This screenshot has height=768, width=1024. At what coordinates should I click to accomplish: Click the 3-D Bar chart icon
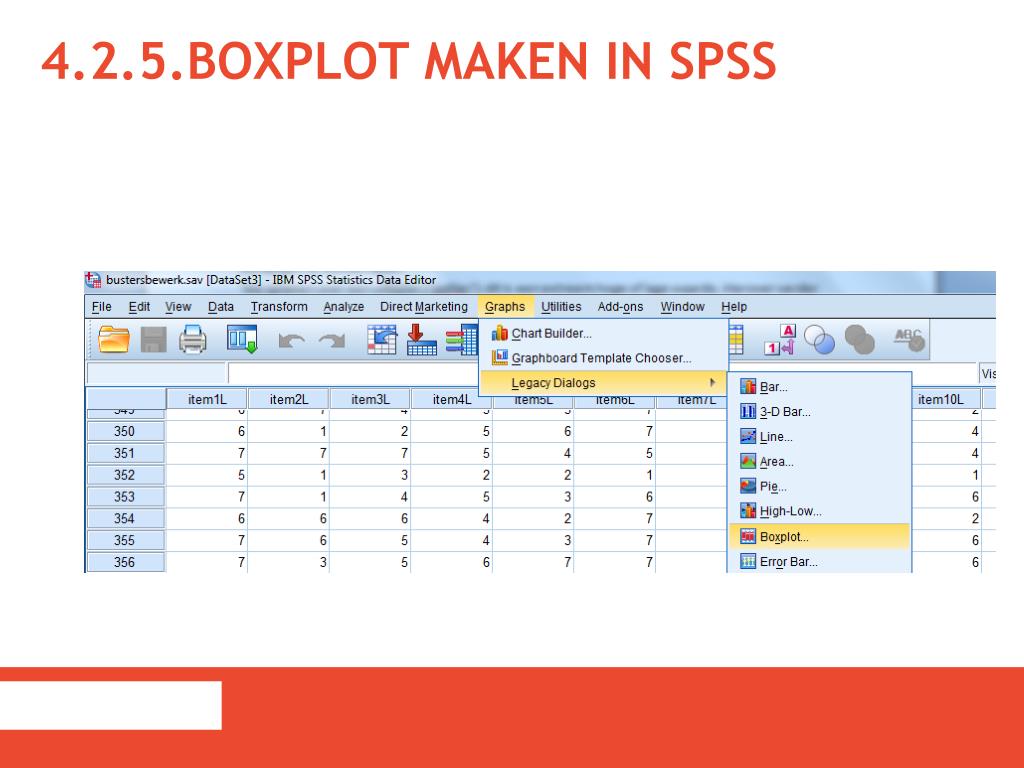click(748, 411)
